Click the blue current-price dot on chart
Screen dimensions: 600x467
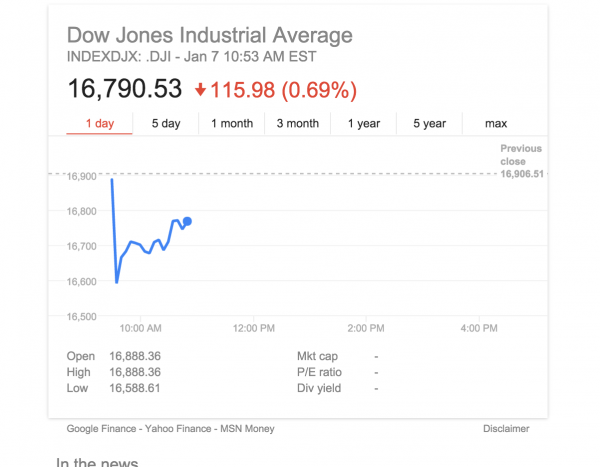pyautogui.click(x=187, y=222)
